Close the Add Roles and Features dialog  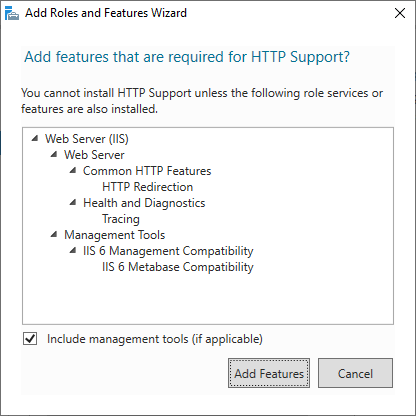(400, 13)
